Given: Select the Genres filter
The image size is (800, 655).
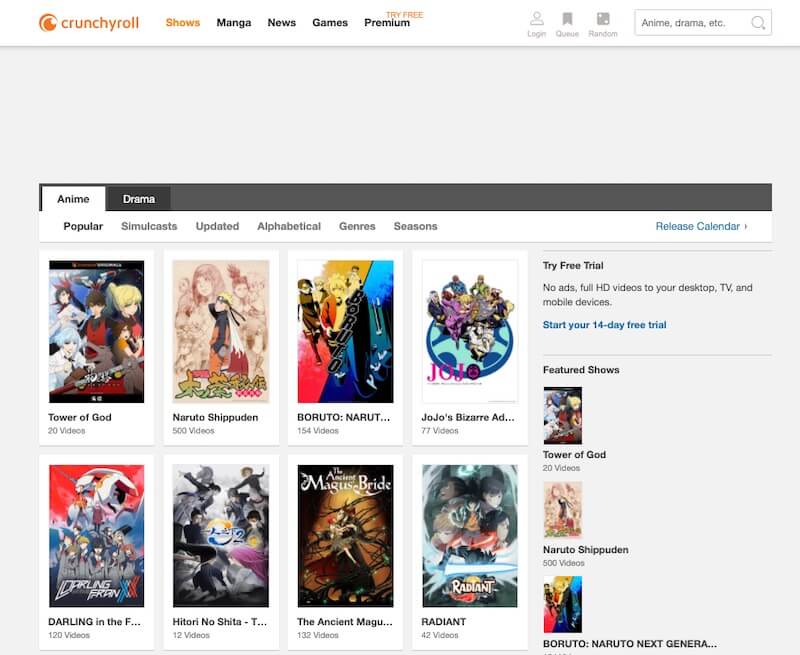Looking at the screenshot, I should [x=357, y=226].
